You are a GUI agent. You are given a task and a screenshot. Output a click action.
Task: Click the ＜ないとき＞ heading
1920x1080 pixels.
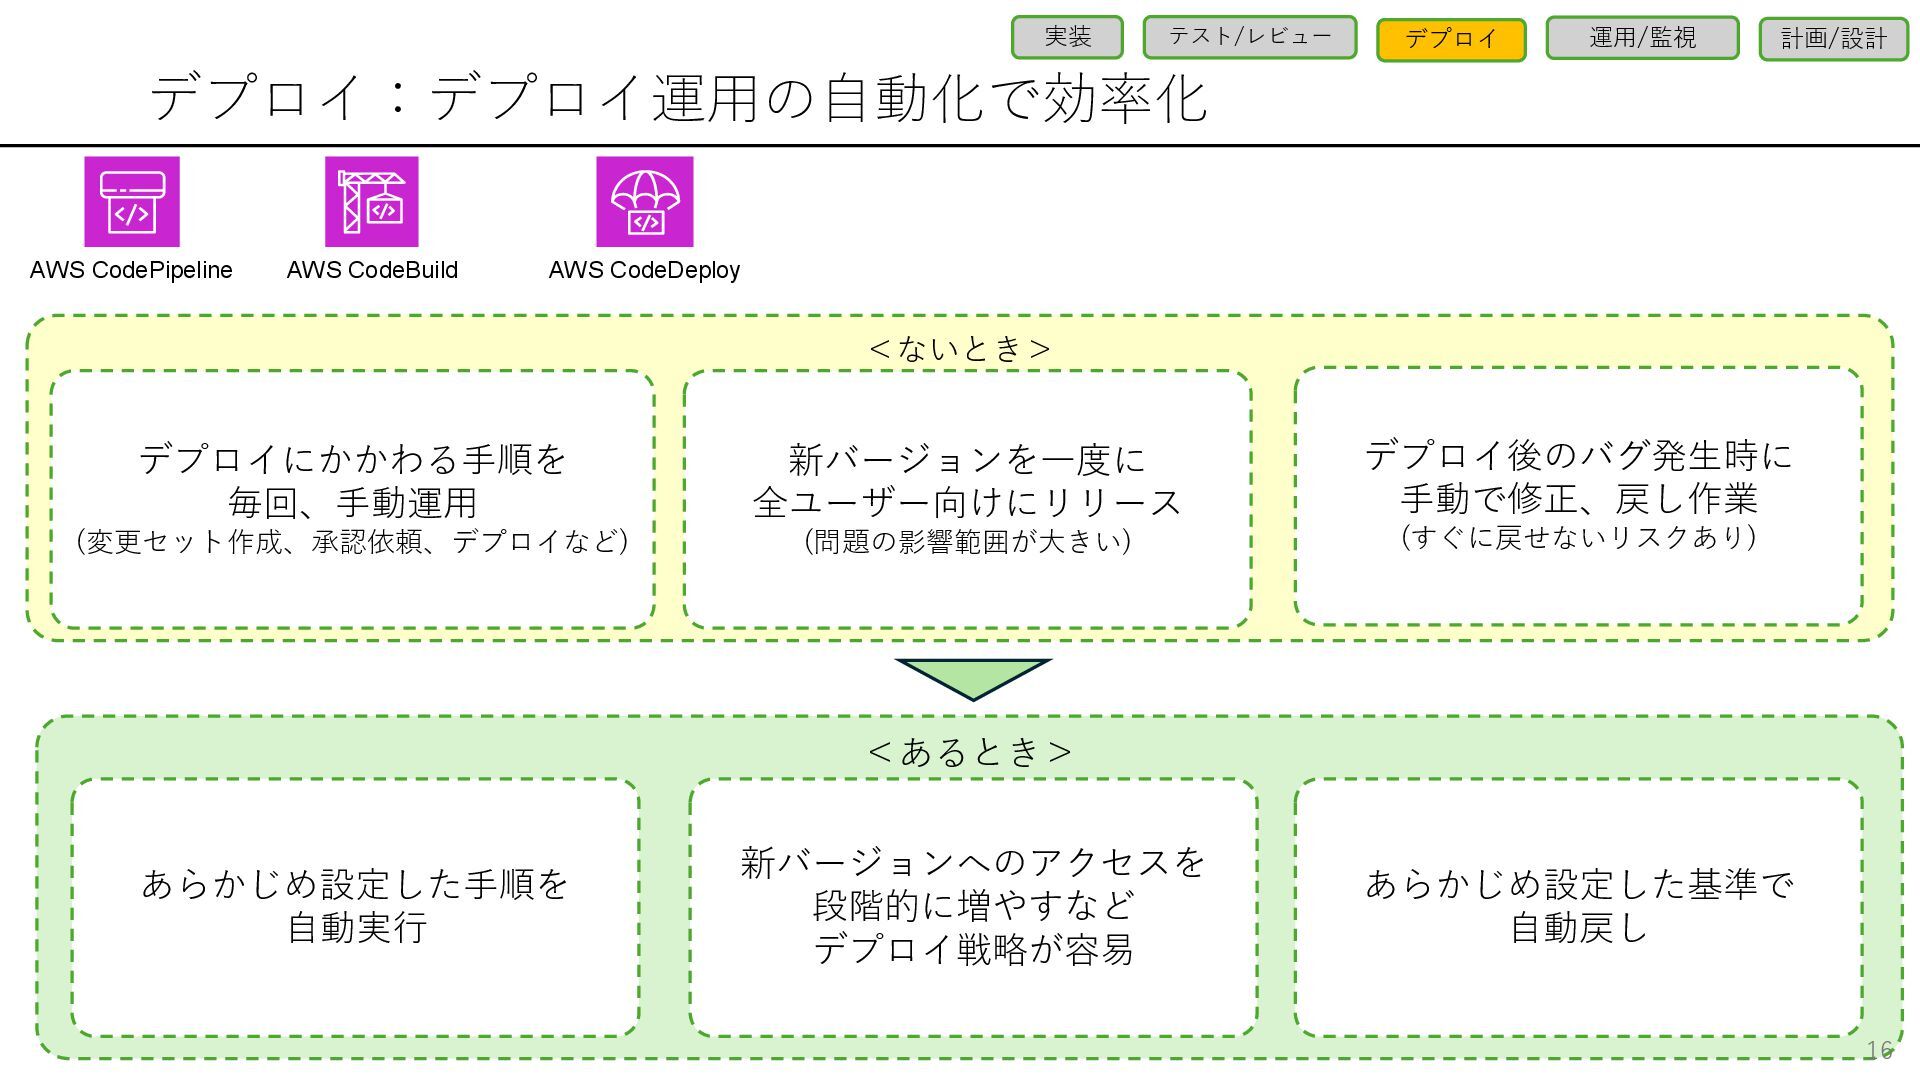(x=960, y=348)
